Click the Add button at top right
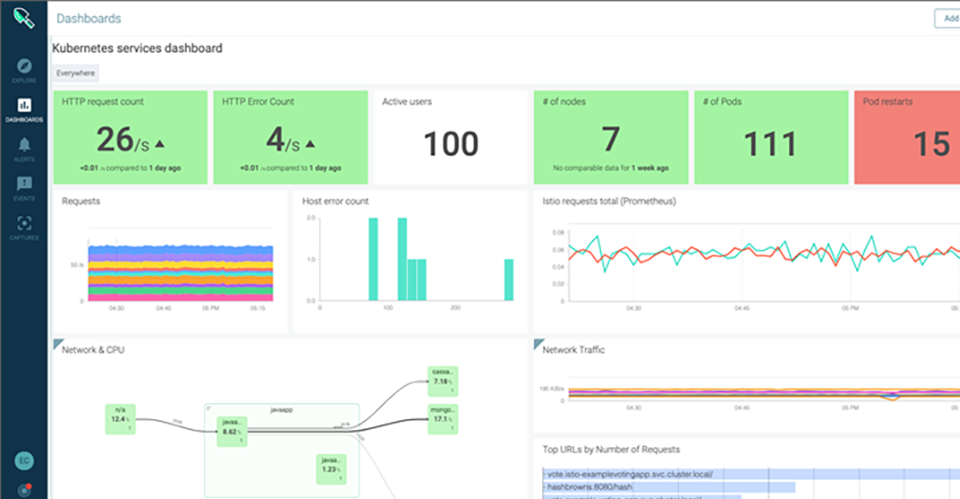This screenshot has height=499, width=960. (946, 18)
